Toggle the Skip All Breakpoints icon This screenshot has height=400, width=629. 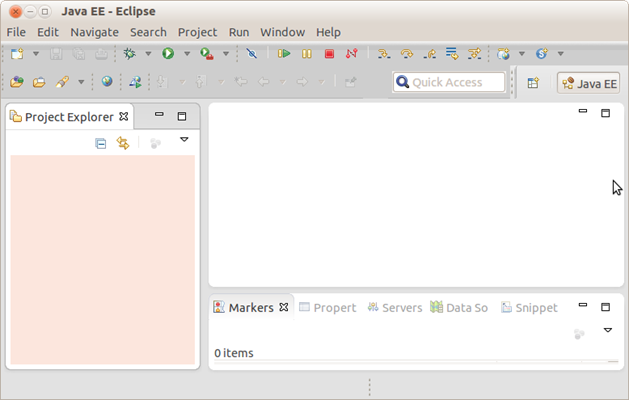coord(252,53)
